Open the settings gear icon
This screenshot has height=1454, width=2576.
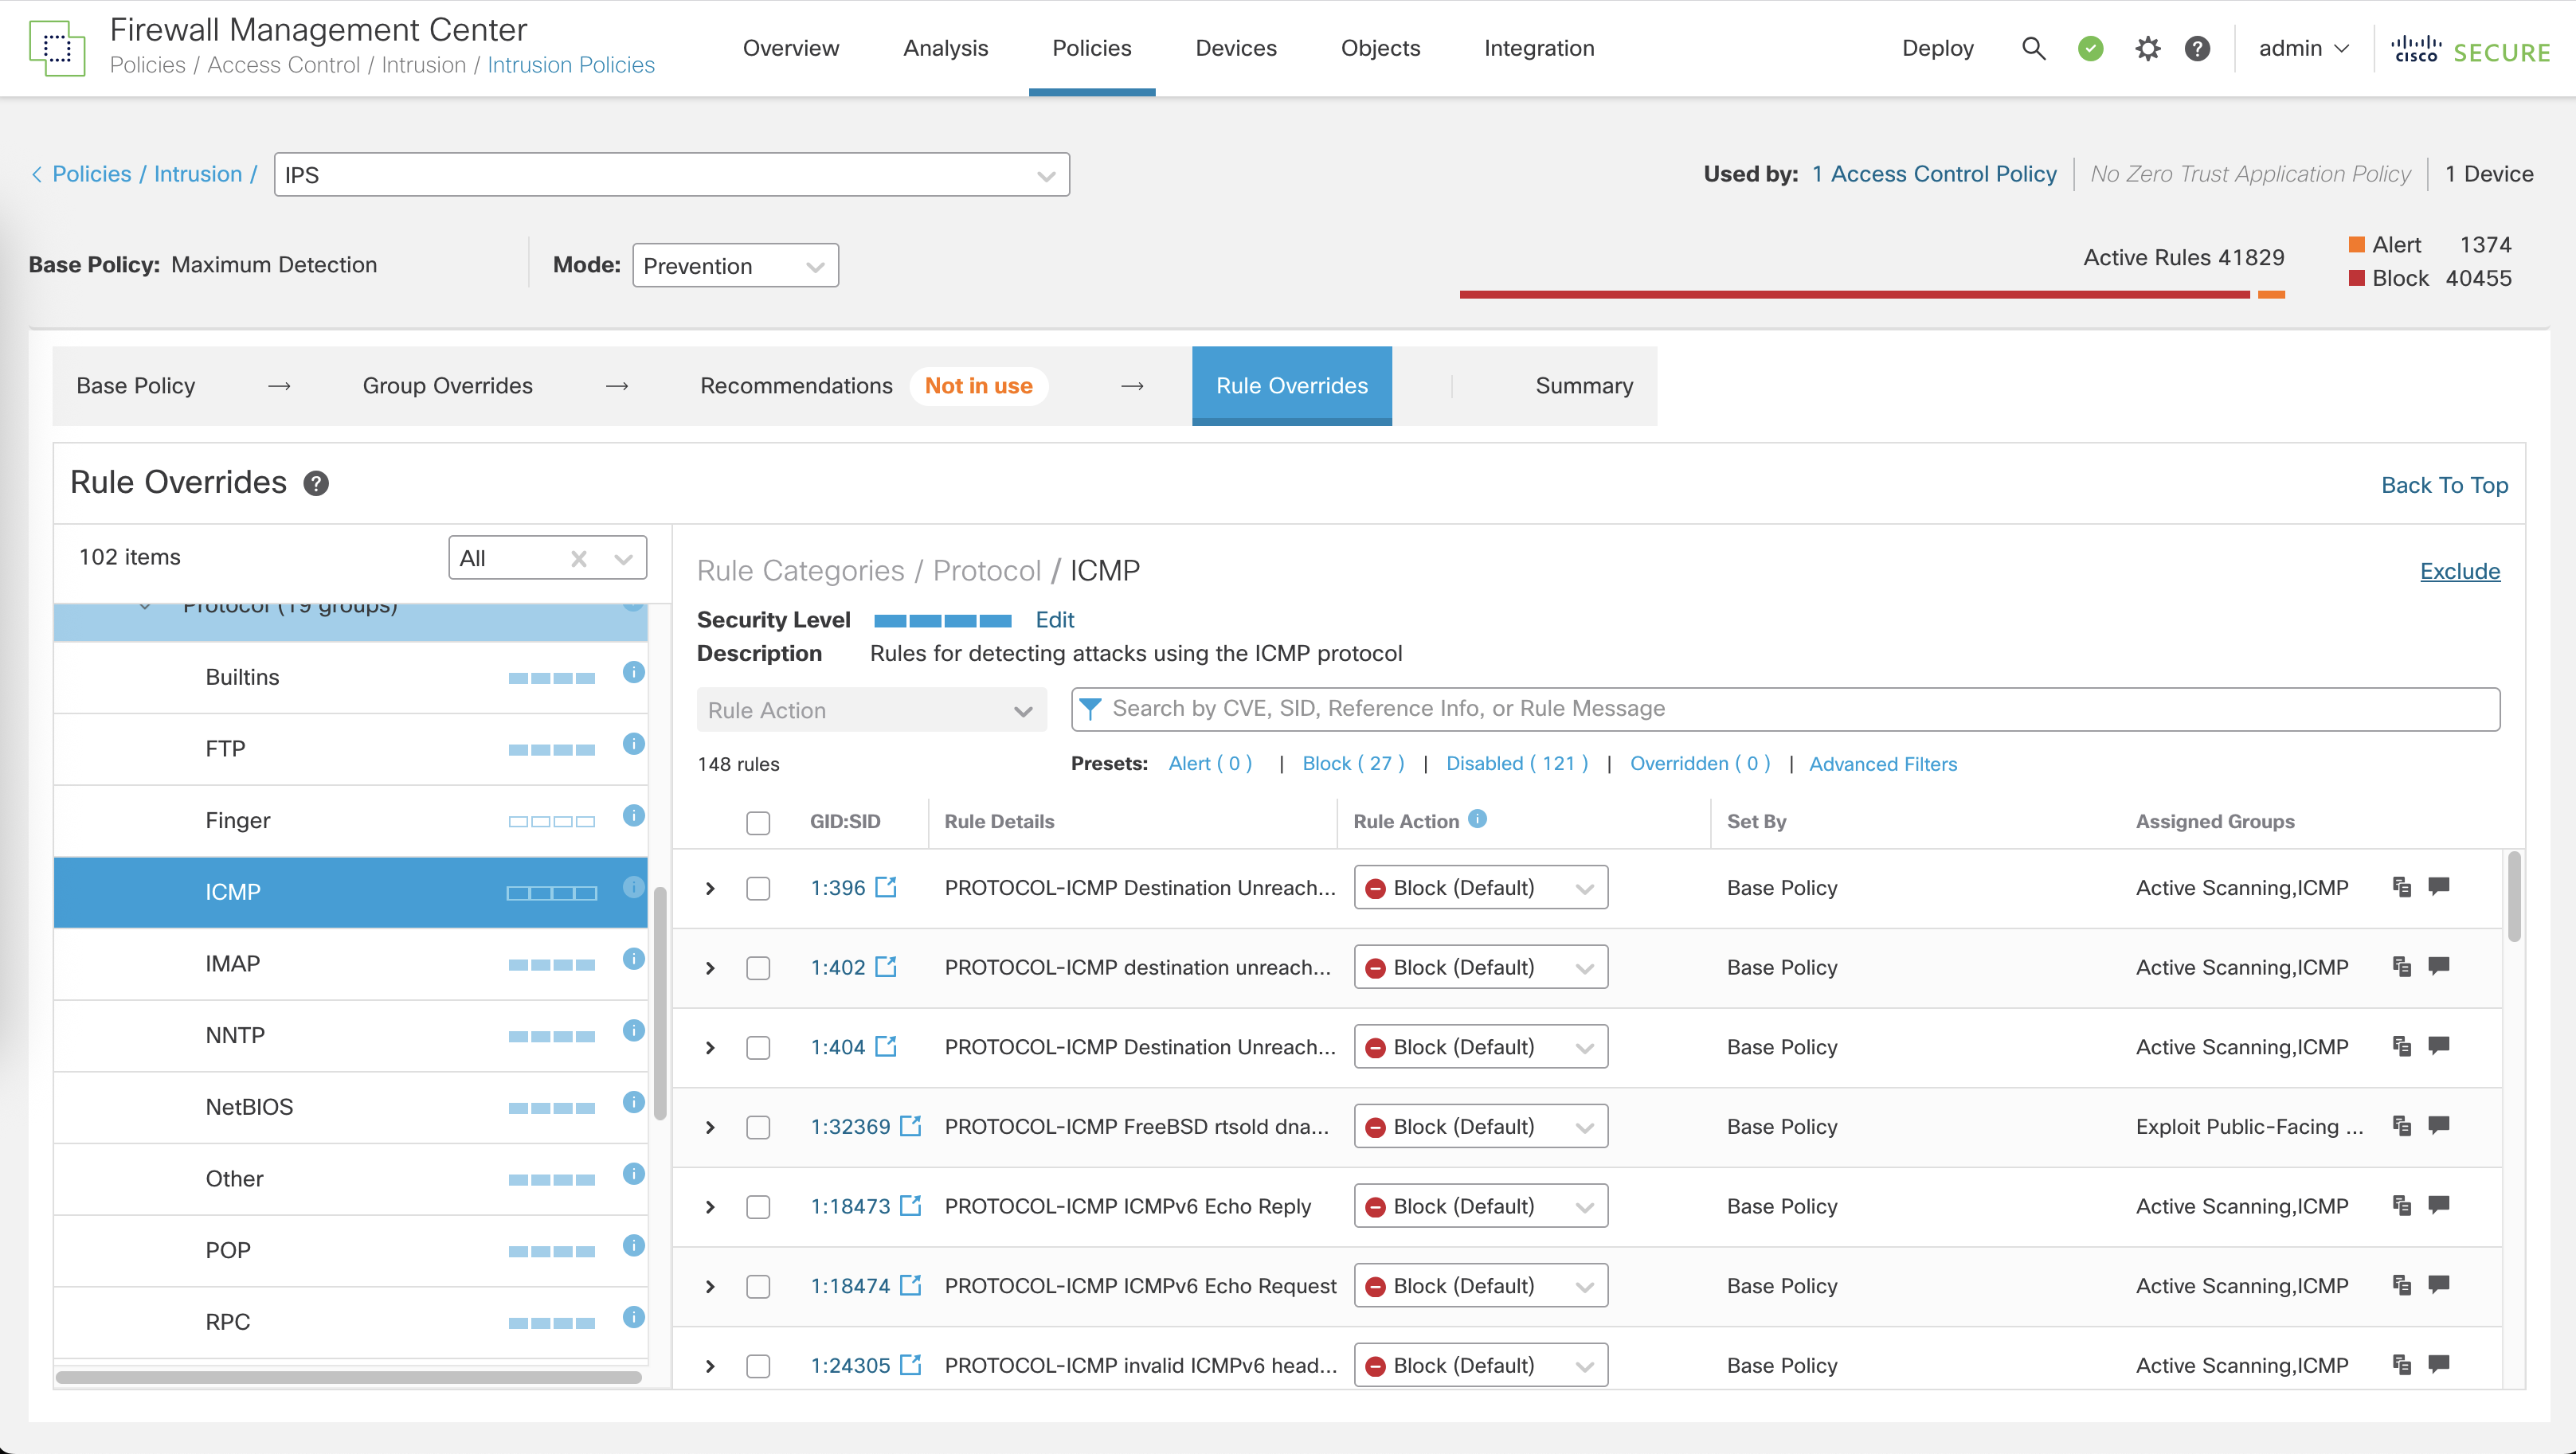2147,48
